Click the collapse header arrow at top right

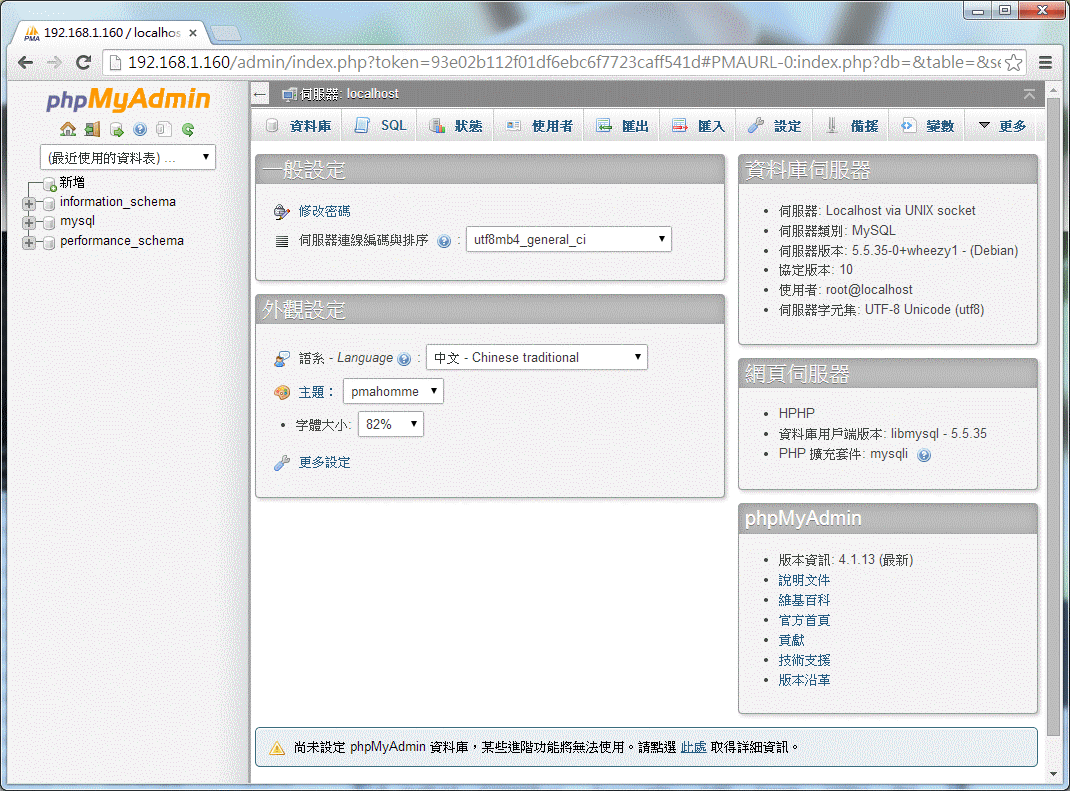1029,94
